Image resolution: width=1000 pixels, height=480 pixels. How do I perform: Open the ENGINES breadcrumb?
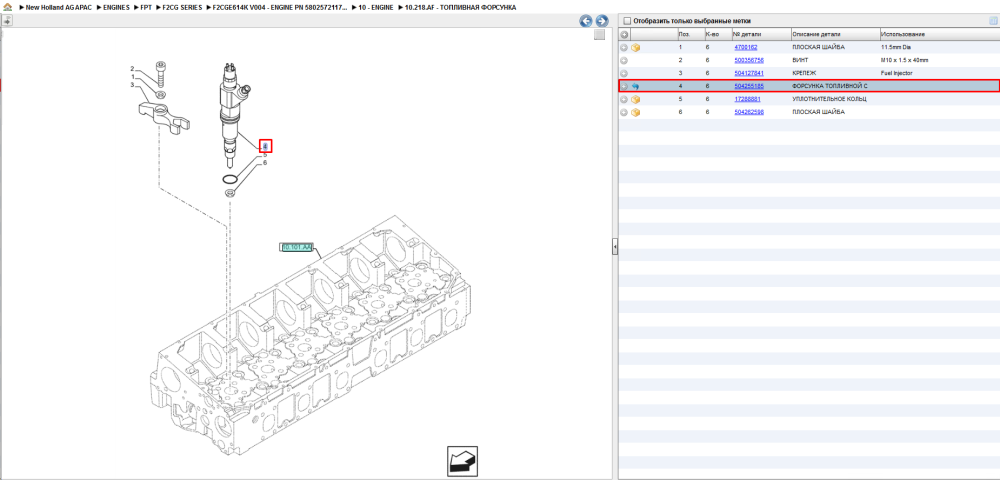click(x=116, y=7)
